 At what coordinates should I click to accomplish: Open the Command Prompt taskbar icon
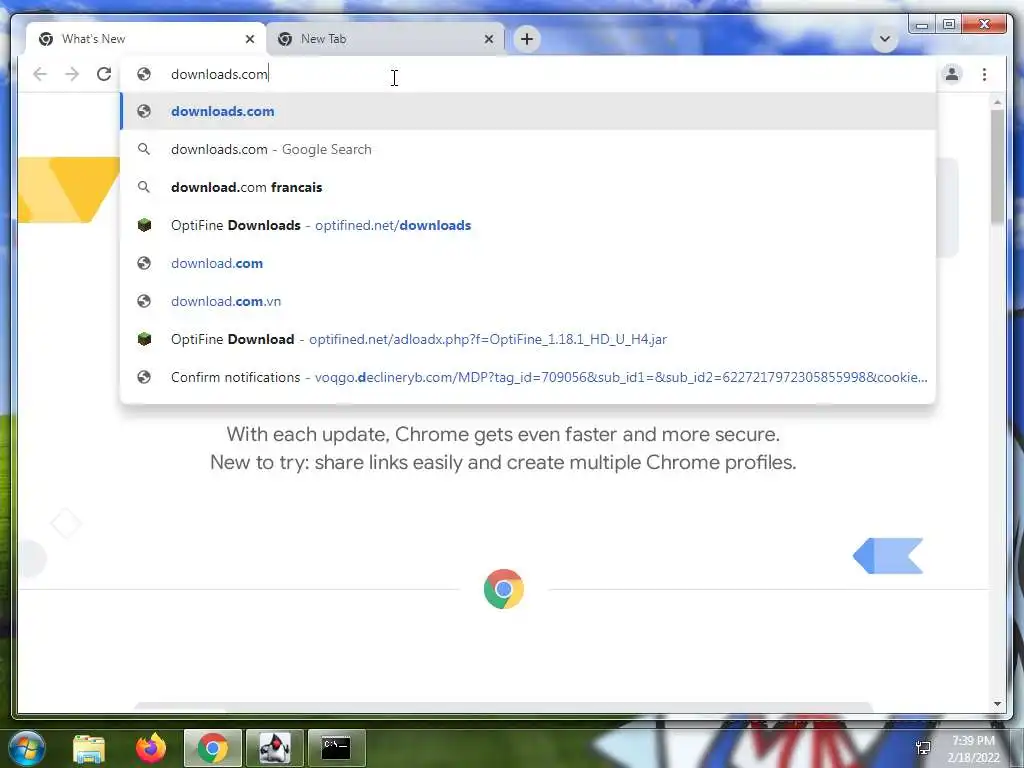336,748
